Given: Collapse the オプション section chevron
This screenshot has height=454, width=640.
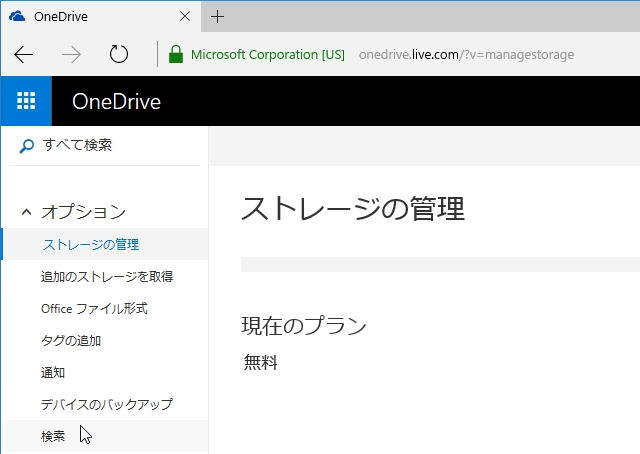Looking at the screenshot, I should click(x=27, y=212).
